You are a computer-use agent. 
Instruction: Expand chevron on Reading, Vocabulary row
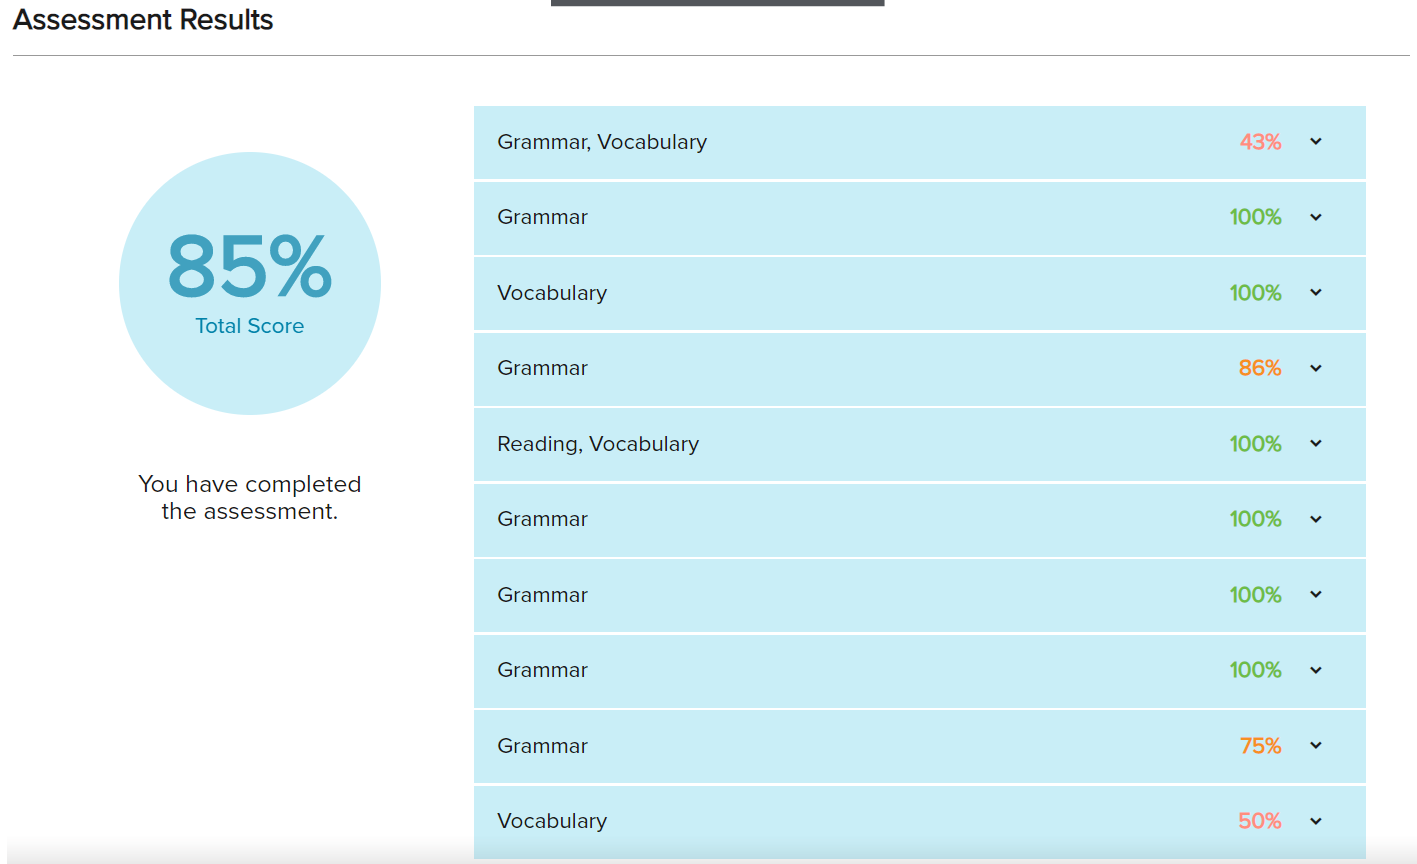pos(1316,444)
